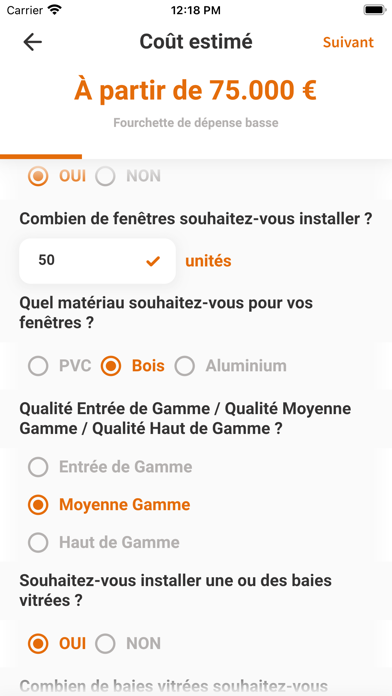
Task: Select the top NON radio button
Action: pyautogui.click(x=128, y=177)
